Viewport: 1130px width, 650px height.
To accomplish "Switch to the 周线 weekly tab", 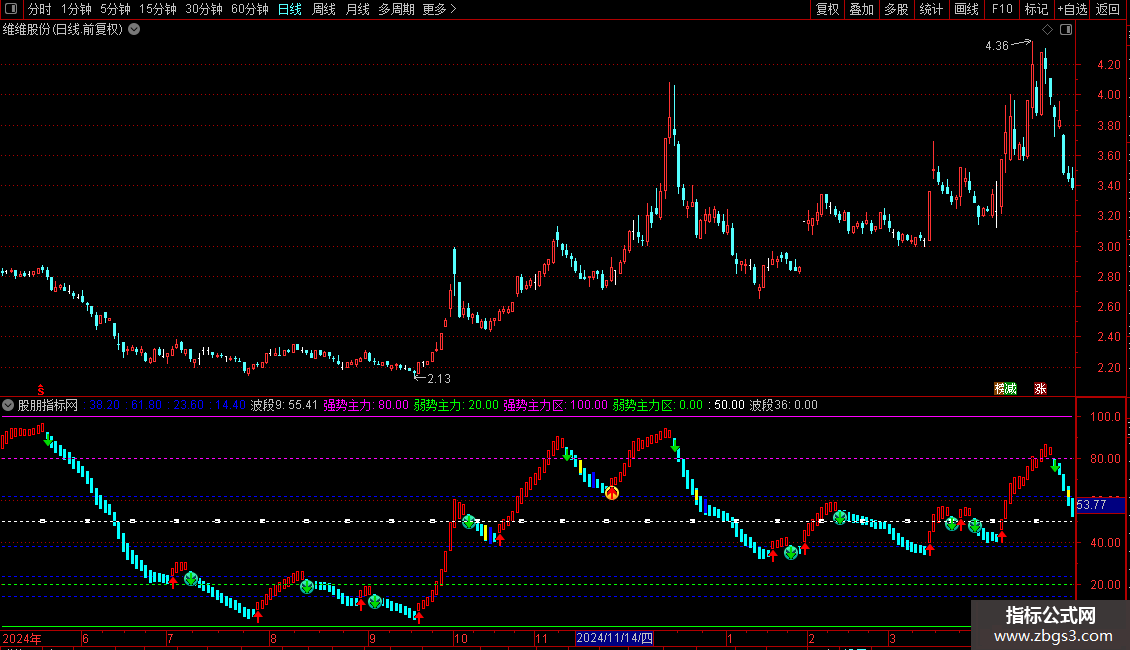I will point(324,9).
